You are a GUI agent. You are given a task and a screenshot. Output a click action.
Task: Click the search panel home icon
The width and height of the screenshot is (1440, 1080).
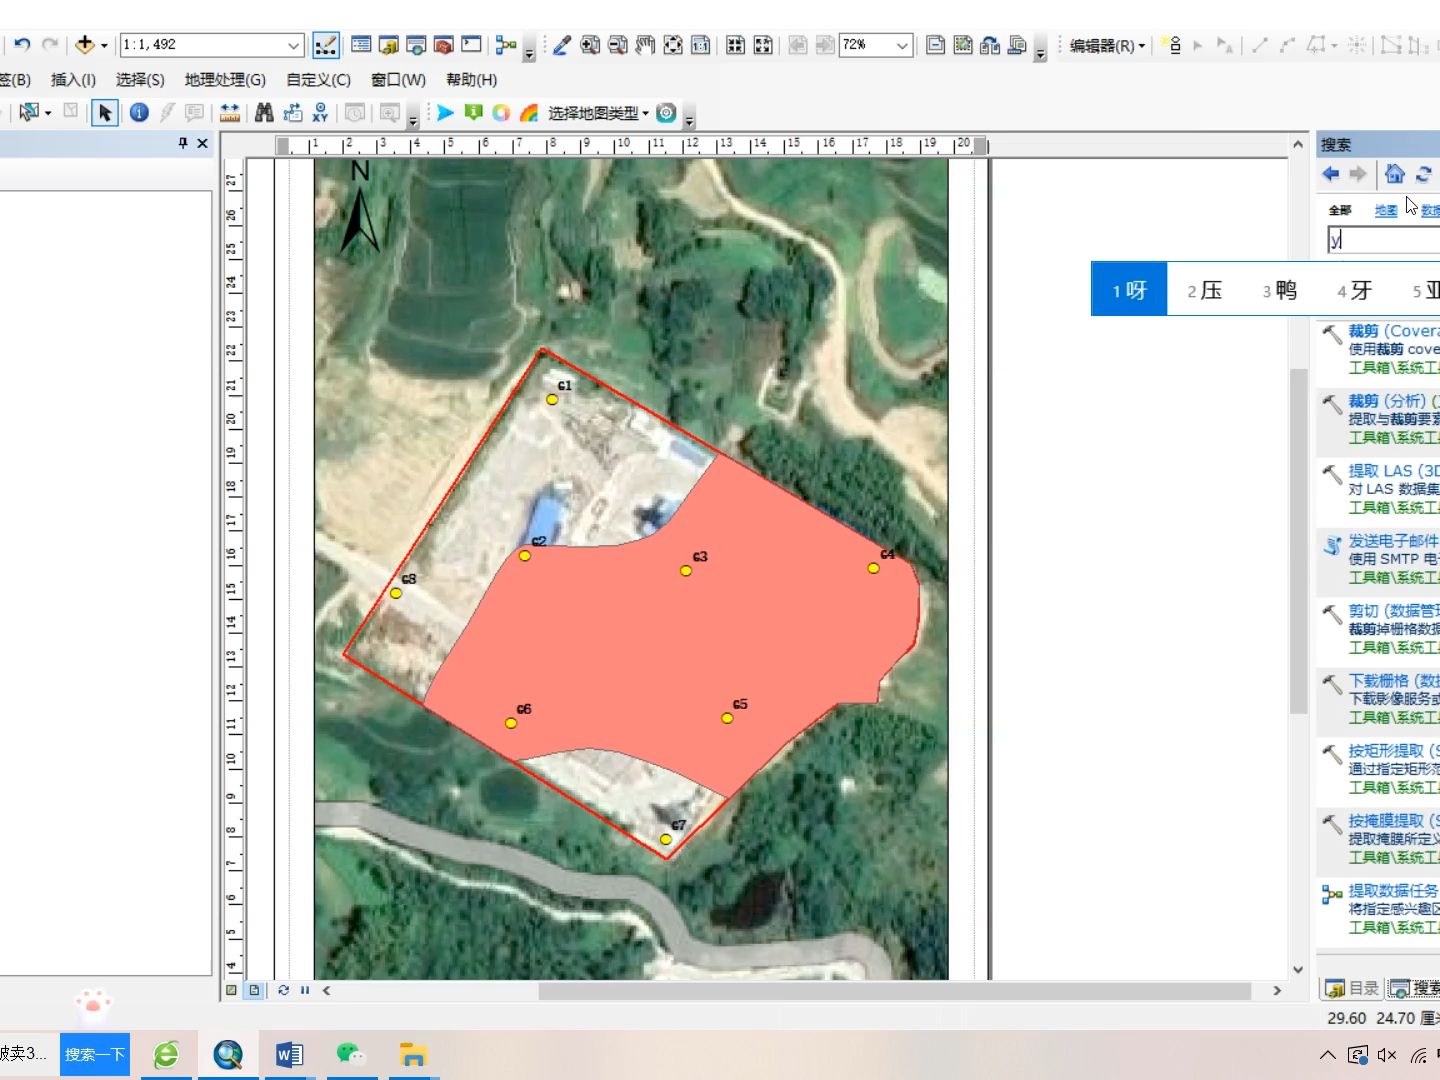pos(1394,174)
